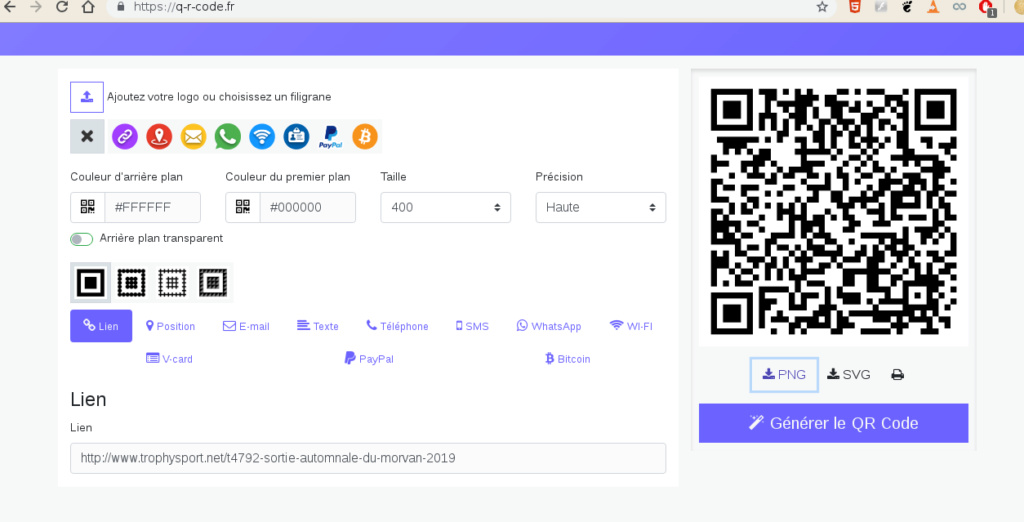This screenshot has height=522, width=1024.
Task: Click the Lien URL input field
Action: [x=368, y=458]
